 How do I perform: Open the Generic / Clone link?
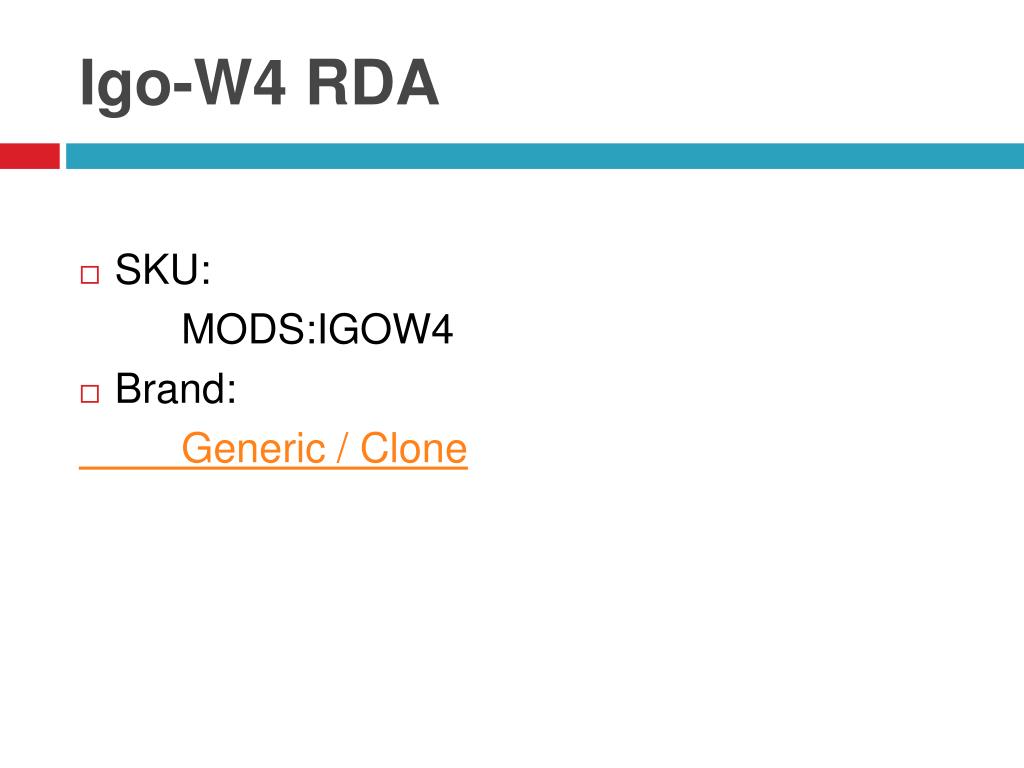[325, 448]
